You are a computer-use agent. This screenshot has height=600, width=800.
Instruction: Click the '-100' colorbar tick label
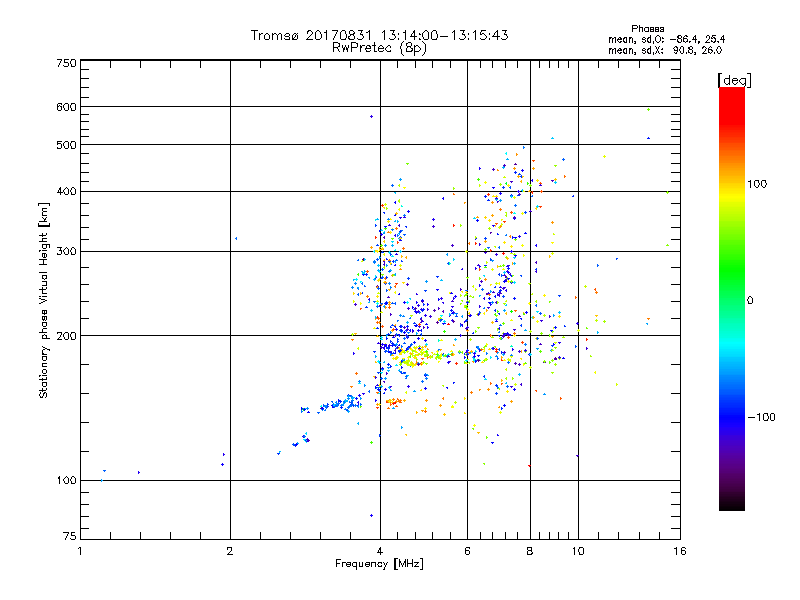(x=761, y=417)
